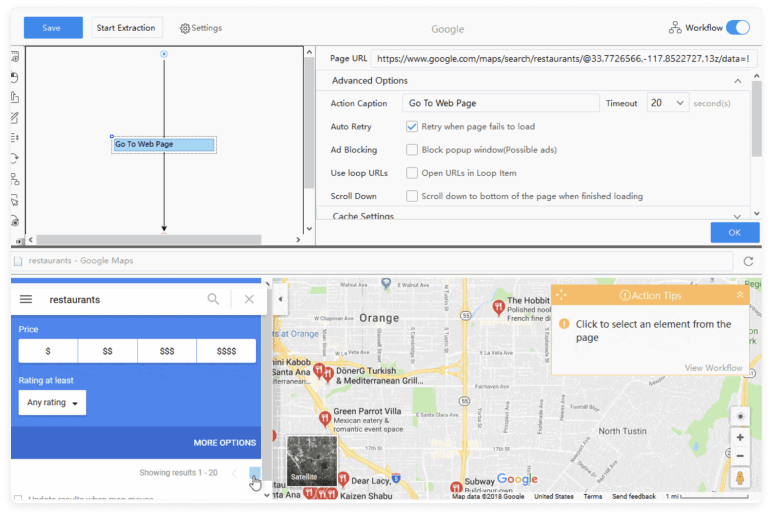Select the Open Web Page tool in workflow sidebar
Screen dimensions: 771x516
15,57
